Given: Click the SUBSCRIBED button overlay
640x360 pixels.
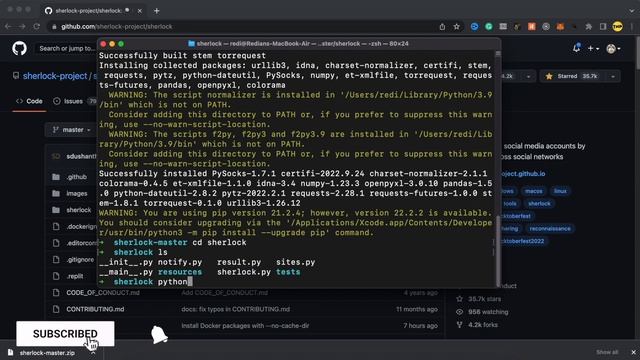Looking at the screenshot, I should click(65, 334).
